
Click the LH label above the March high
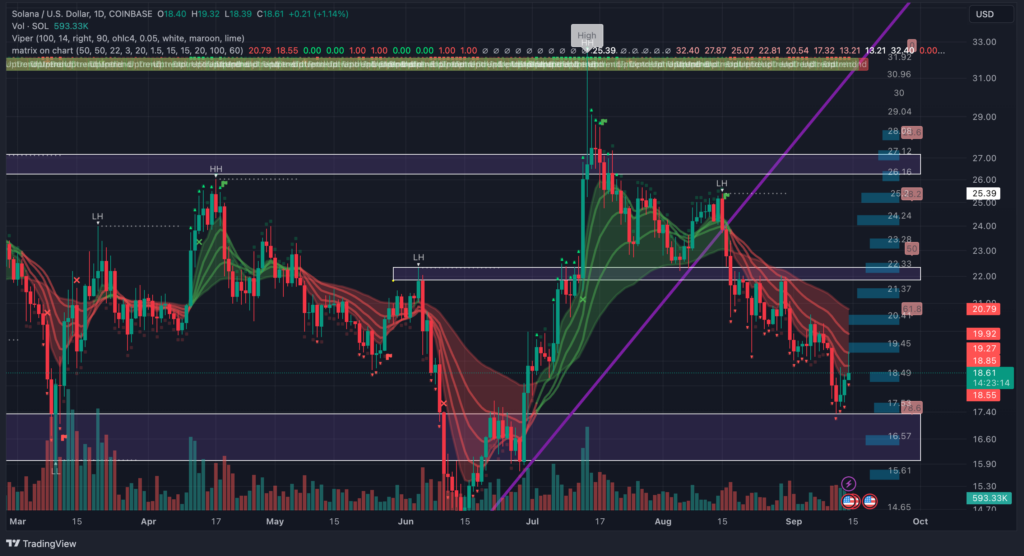click(x=97, y=216)
